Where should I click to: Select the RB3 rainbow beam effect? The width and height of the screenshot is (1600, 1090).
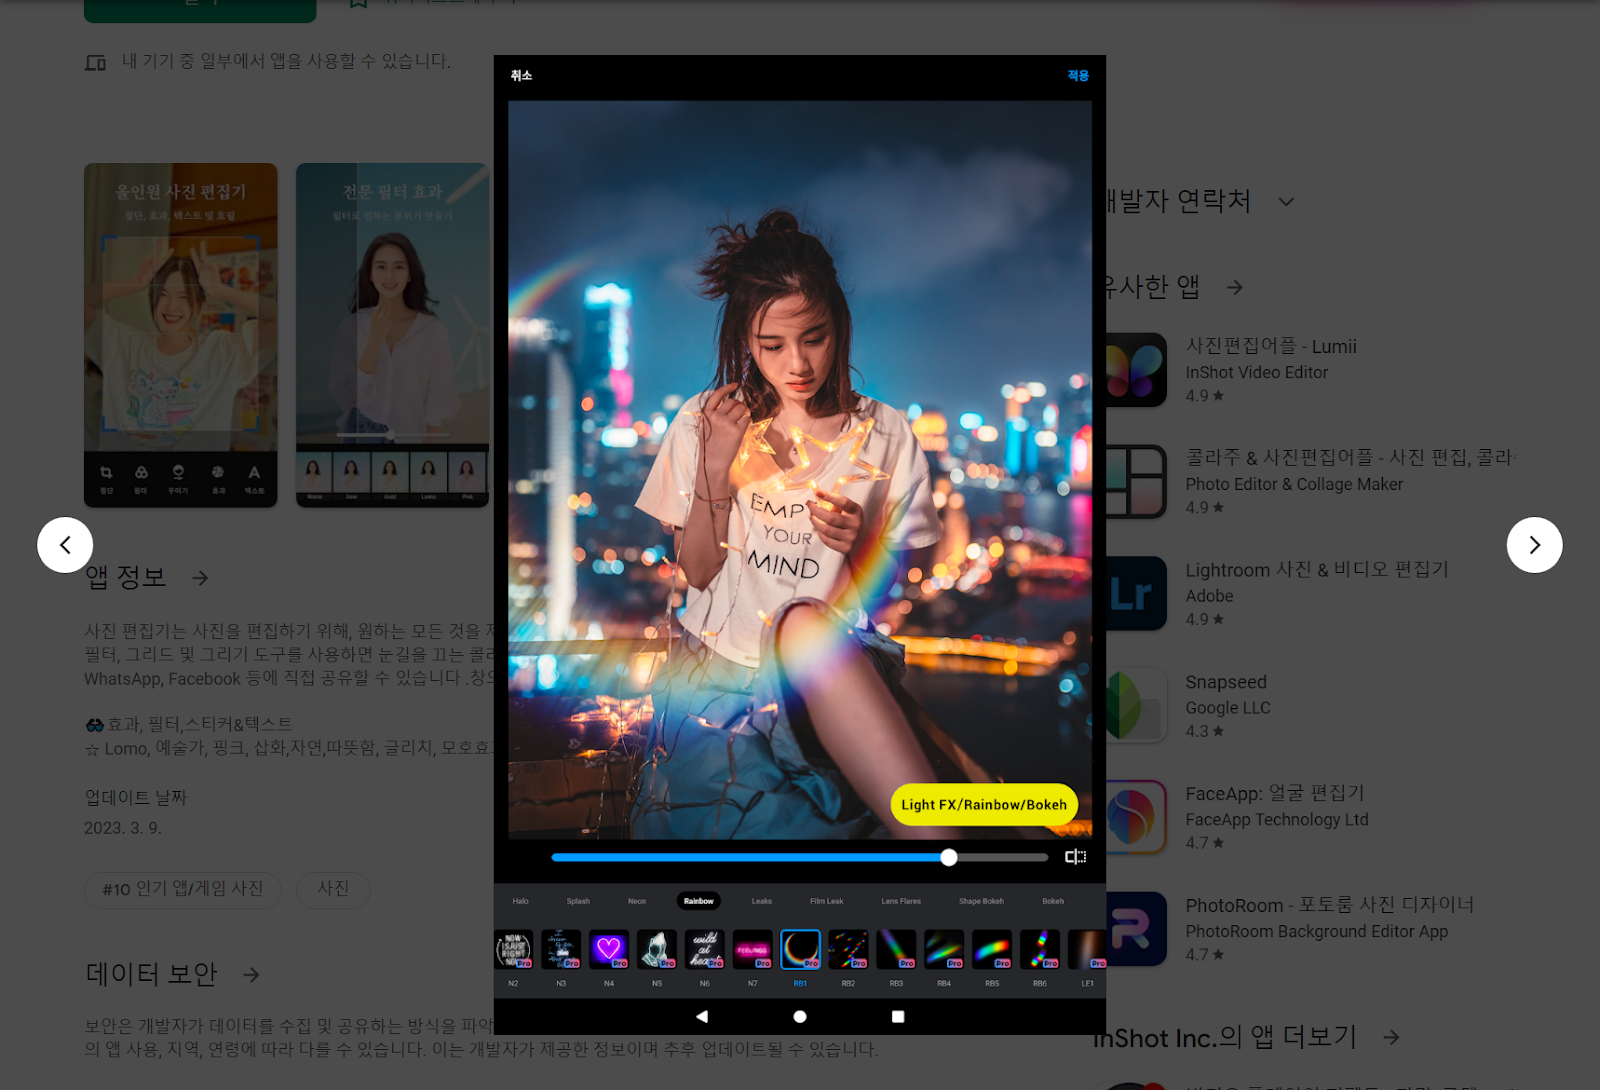tap(896, 949)
